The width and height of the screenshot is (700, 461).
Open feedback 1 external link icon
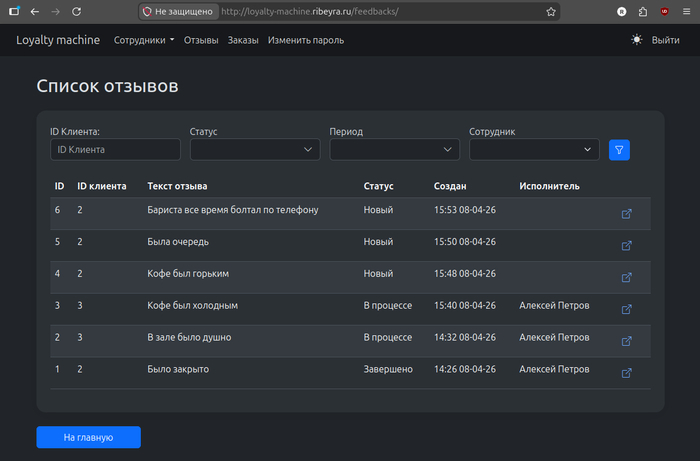pos(627,373)
